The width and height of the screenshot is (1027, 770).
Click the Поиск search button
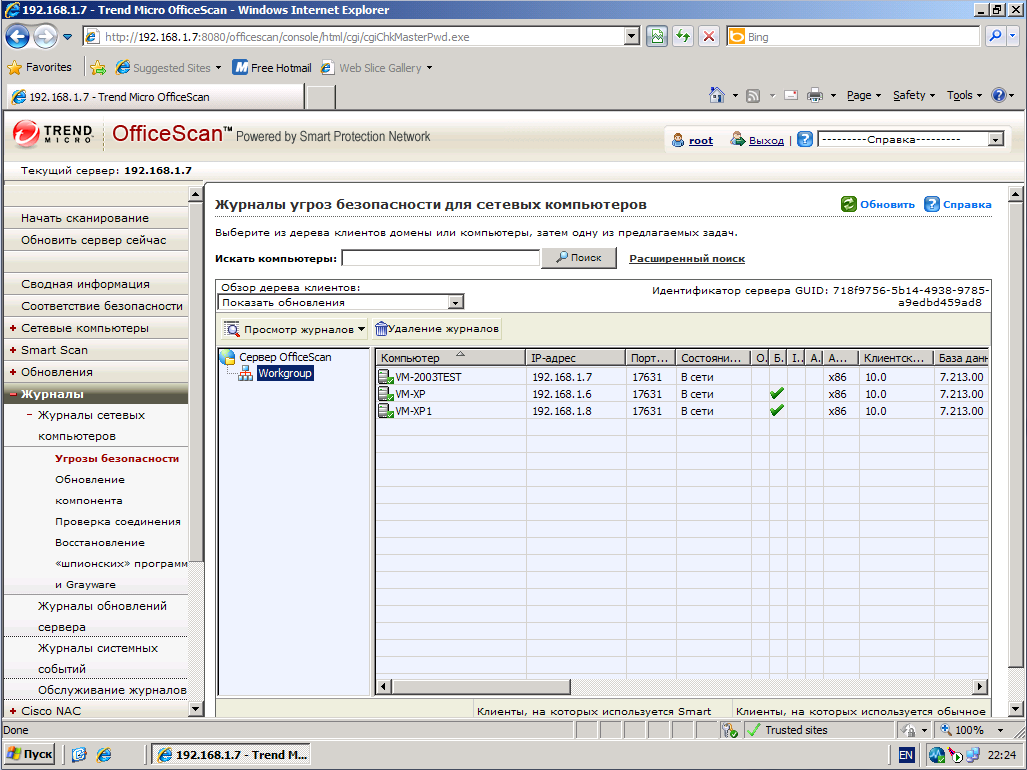[x=579, y=257]
